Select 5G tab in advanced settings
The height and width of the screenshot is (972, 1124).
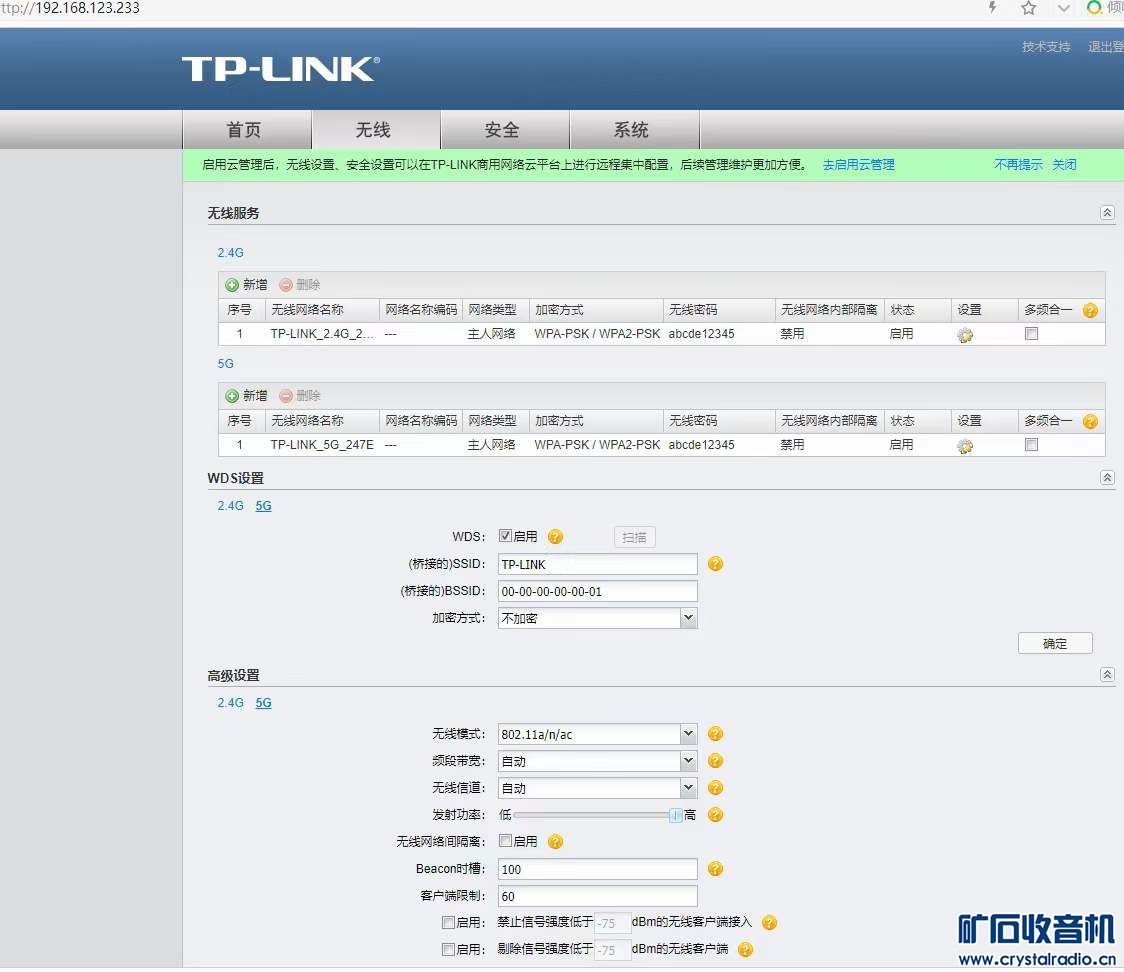coord(264,703)
